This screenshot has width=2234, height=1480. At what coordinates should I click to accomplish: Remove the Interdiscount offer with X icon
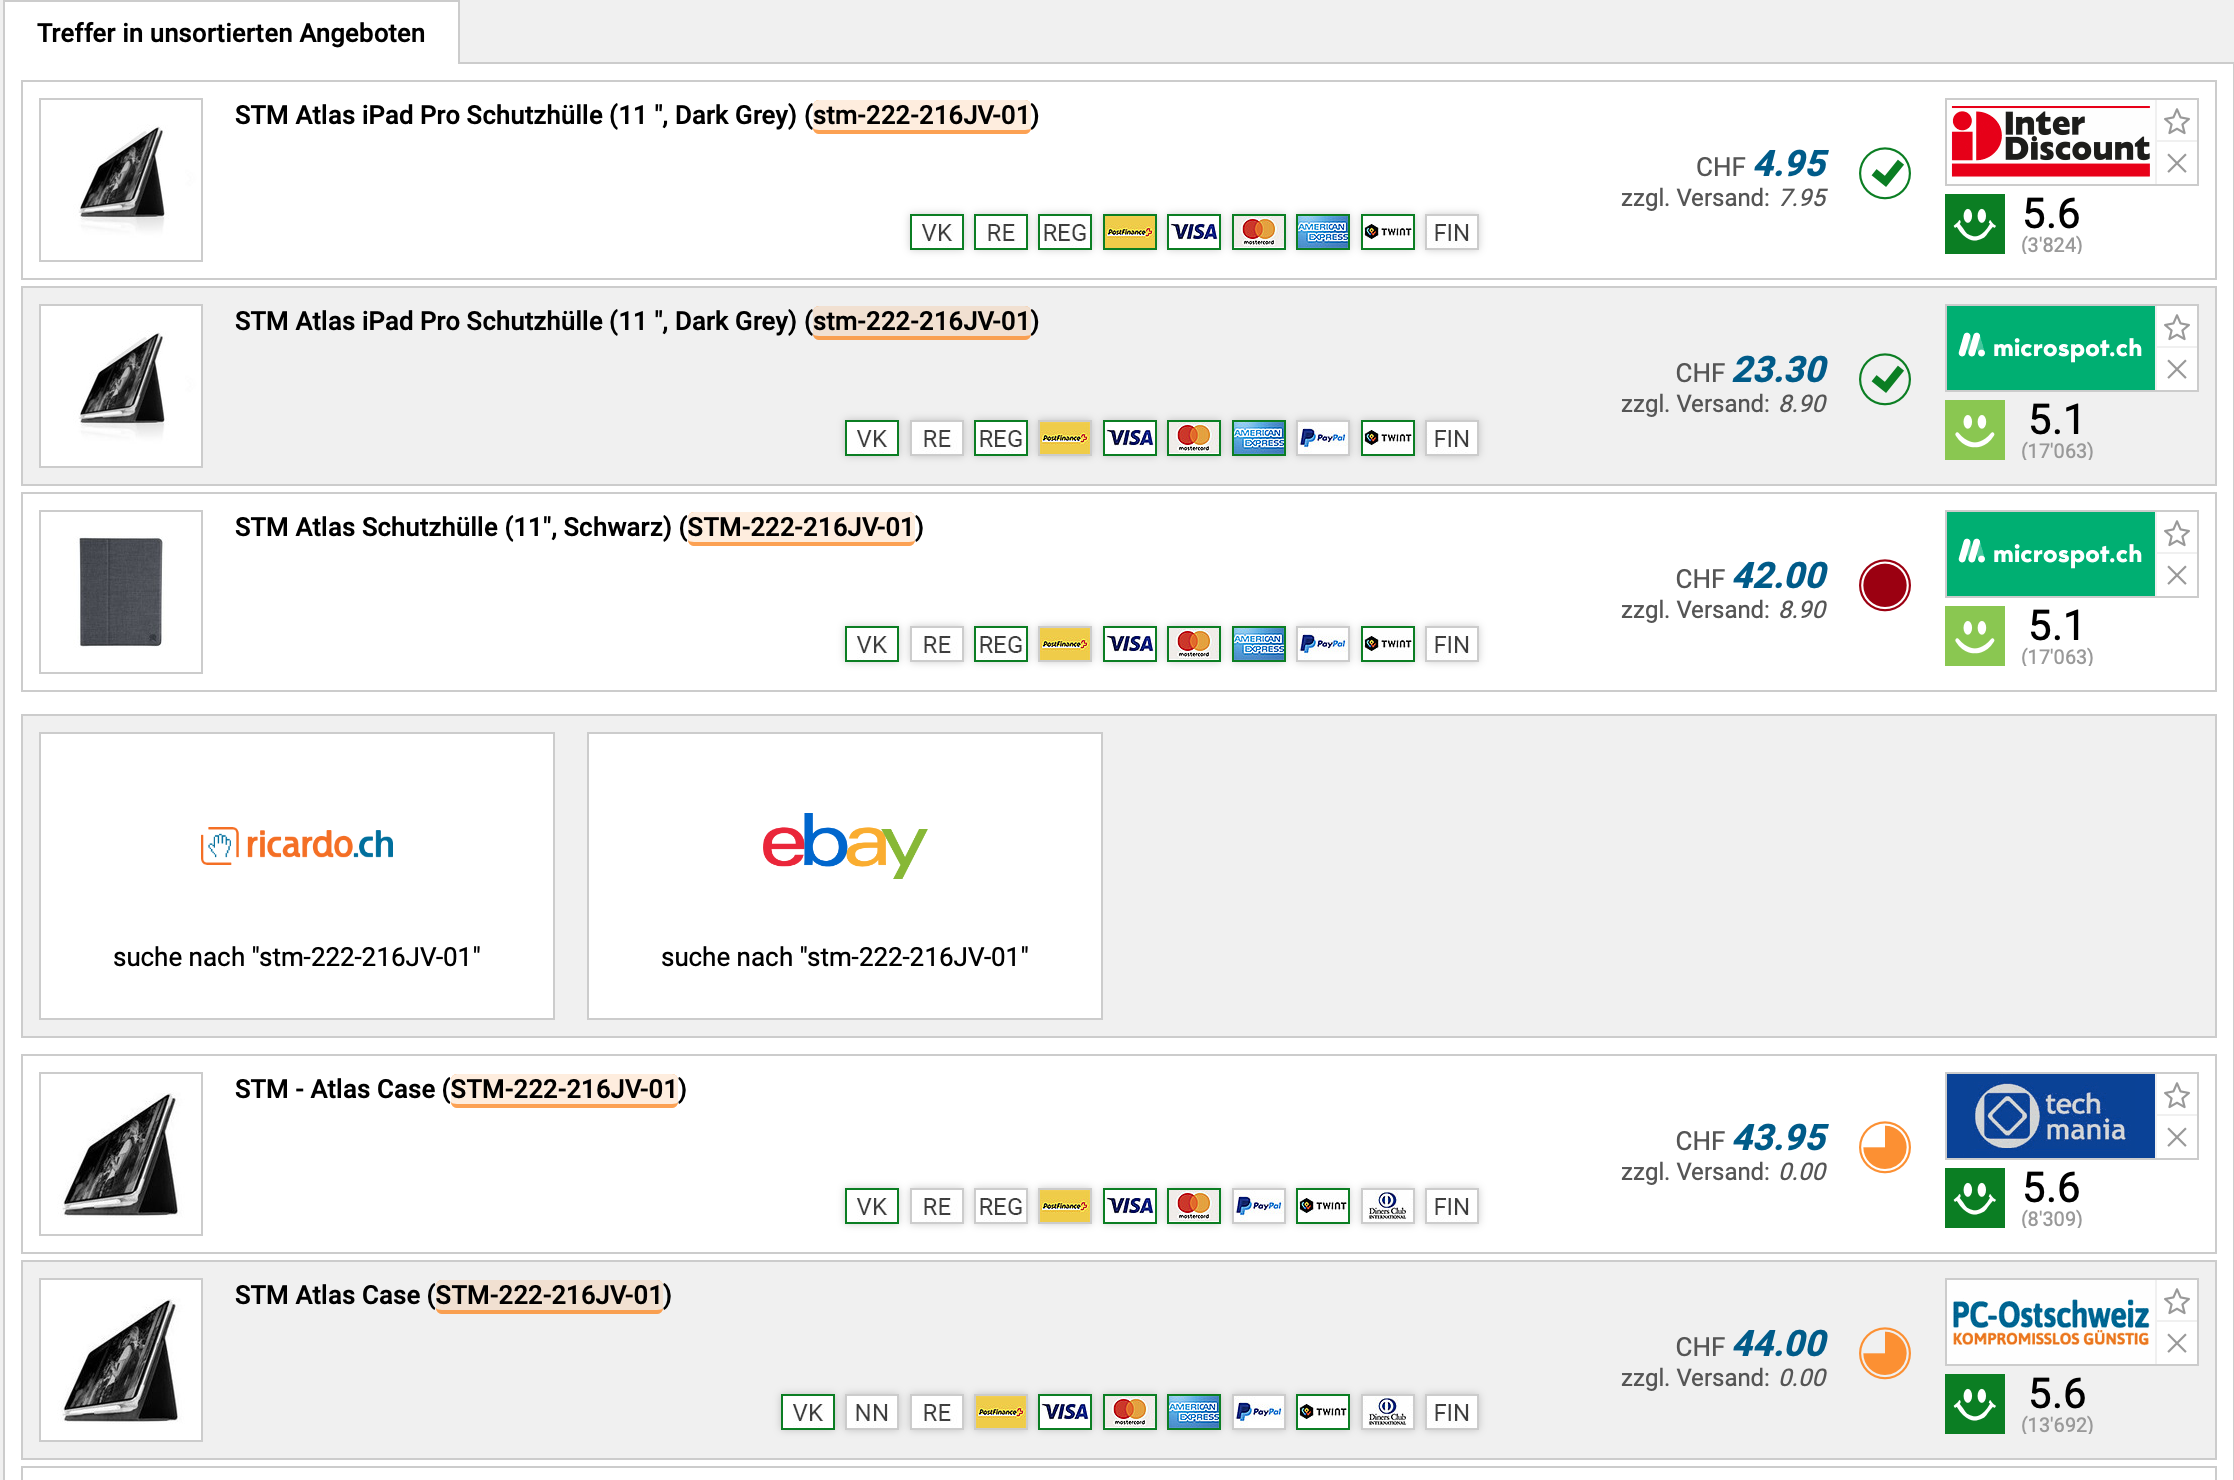pyautogui.click(x=2176, y=164)
